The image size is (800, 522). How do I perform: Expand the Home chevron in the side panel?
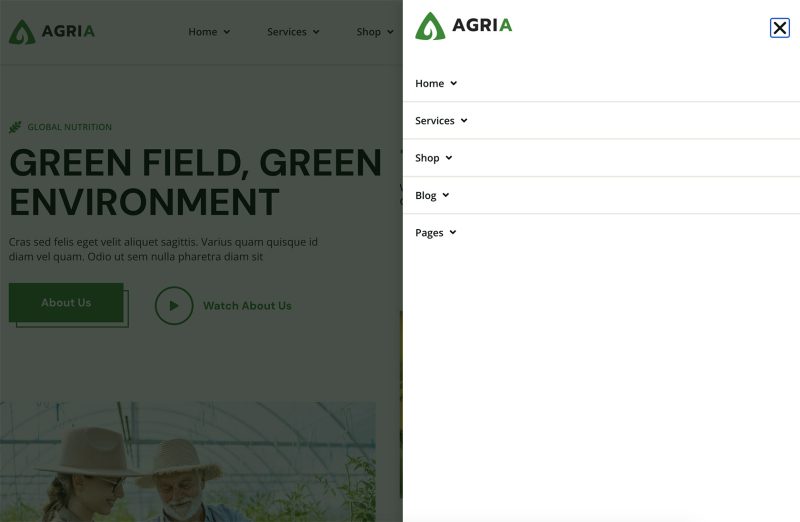pos(454,84)
